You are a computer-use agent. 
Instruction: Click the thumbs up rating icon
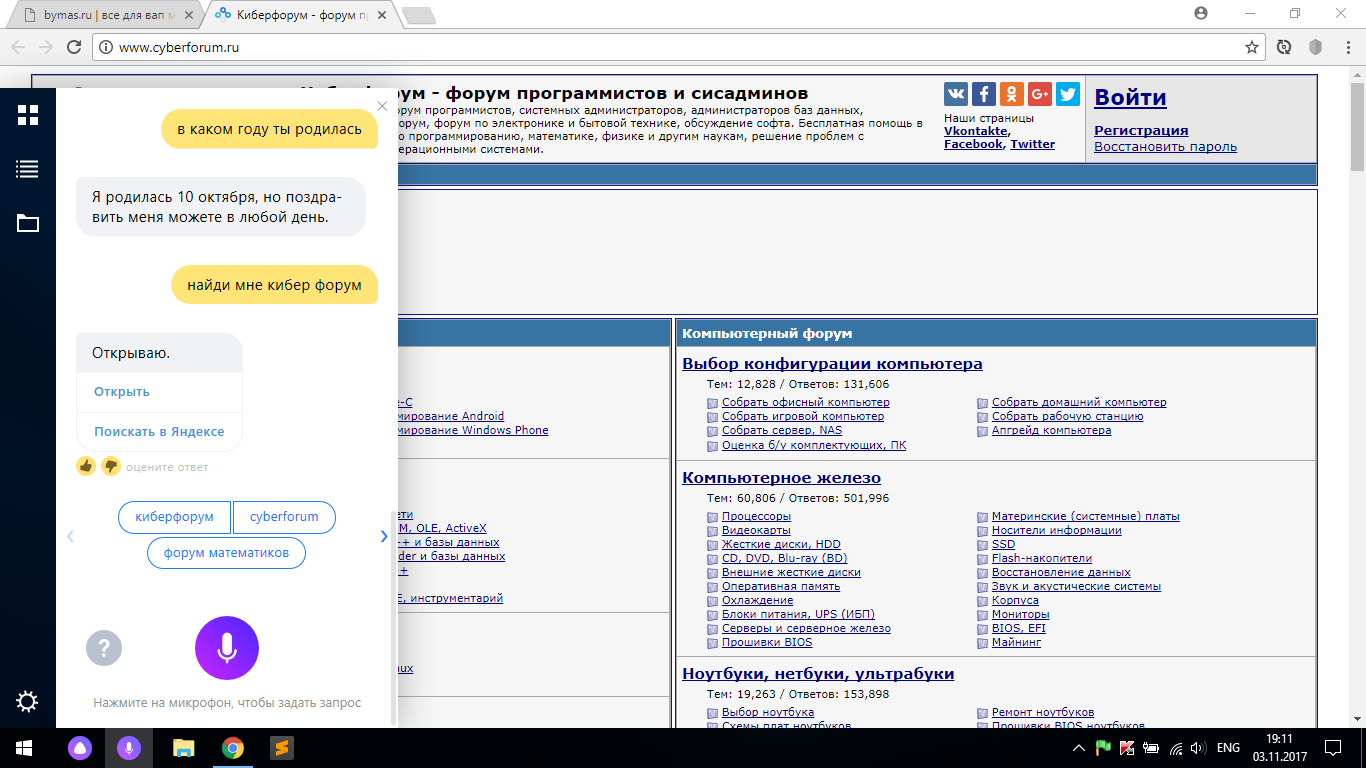click(86, 466)
